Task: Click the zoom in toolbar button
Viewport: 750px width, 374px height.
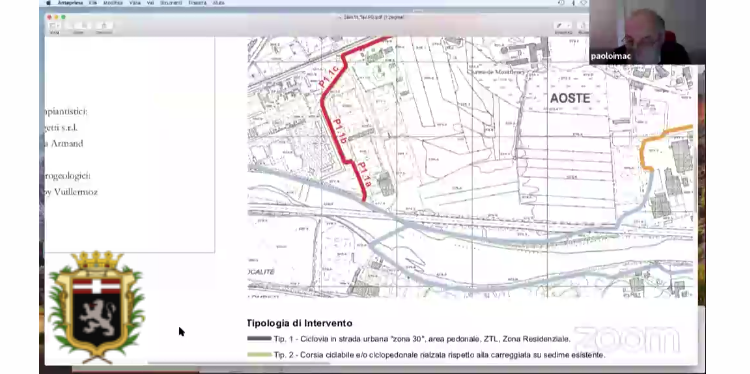Action: pos(85,25)
